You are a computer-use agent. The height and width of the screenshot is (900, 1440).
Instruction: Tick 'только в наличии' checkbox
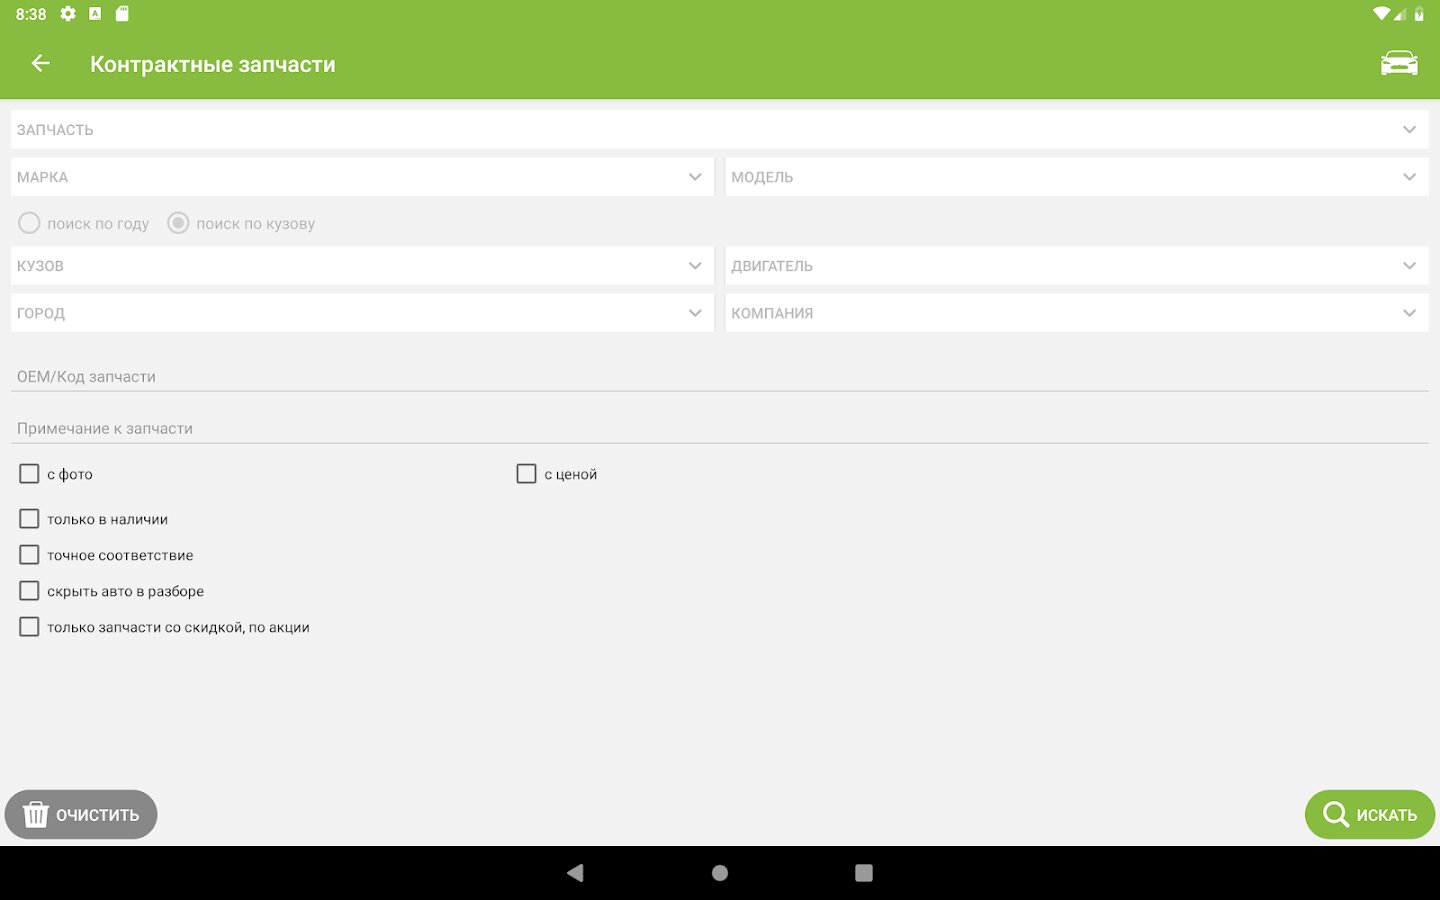pos(29,519)
